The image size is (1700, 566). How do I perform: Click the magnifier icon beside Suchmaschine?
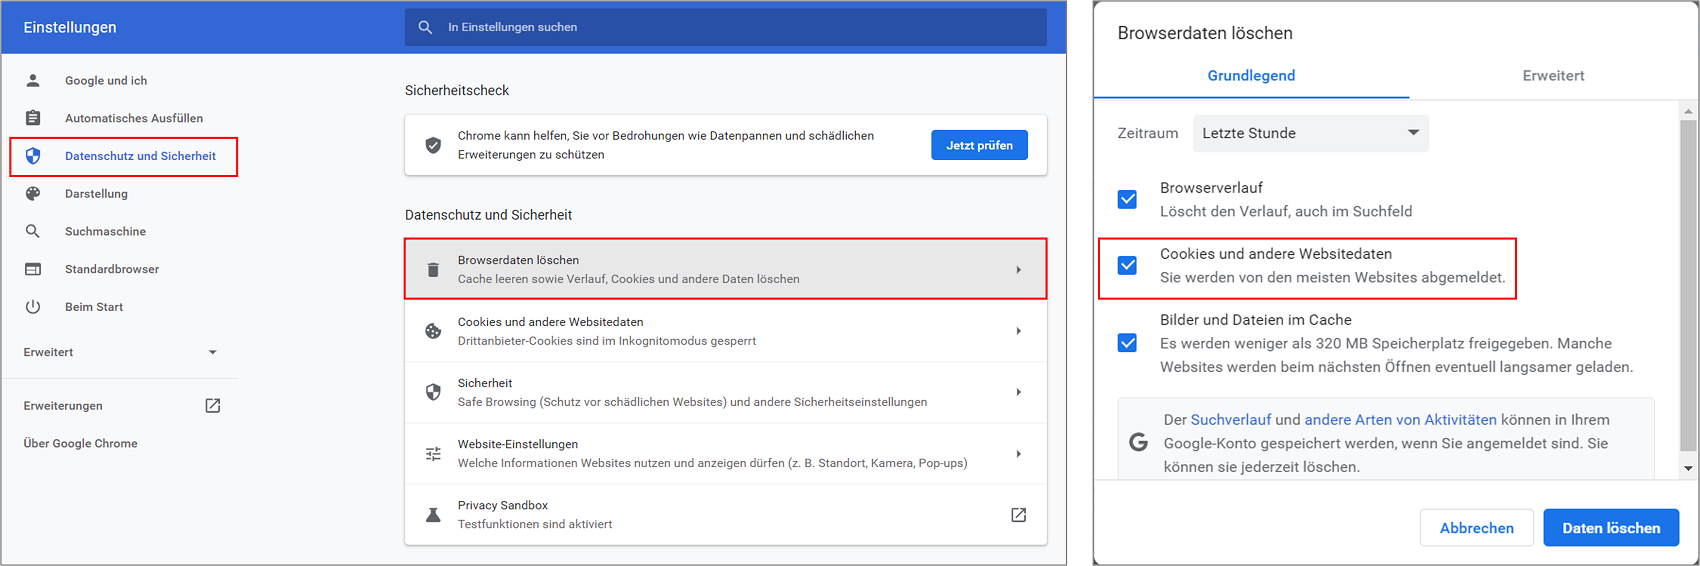[x=33, y=231]
